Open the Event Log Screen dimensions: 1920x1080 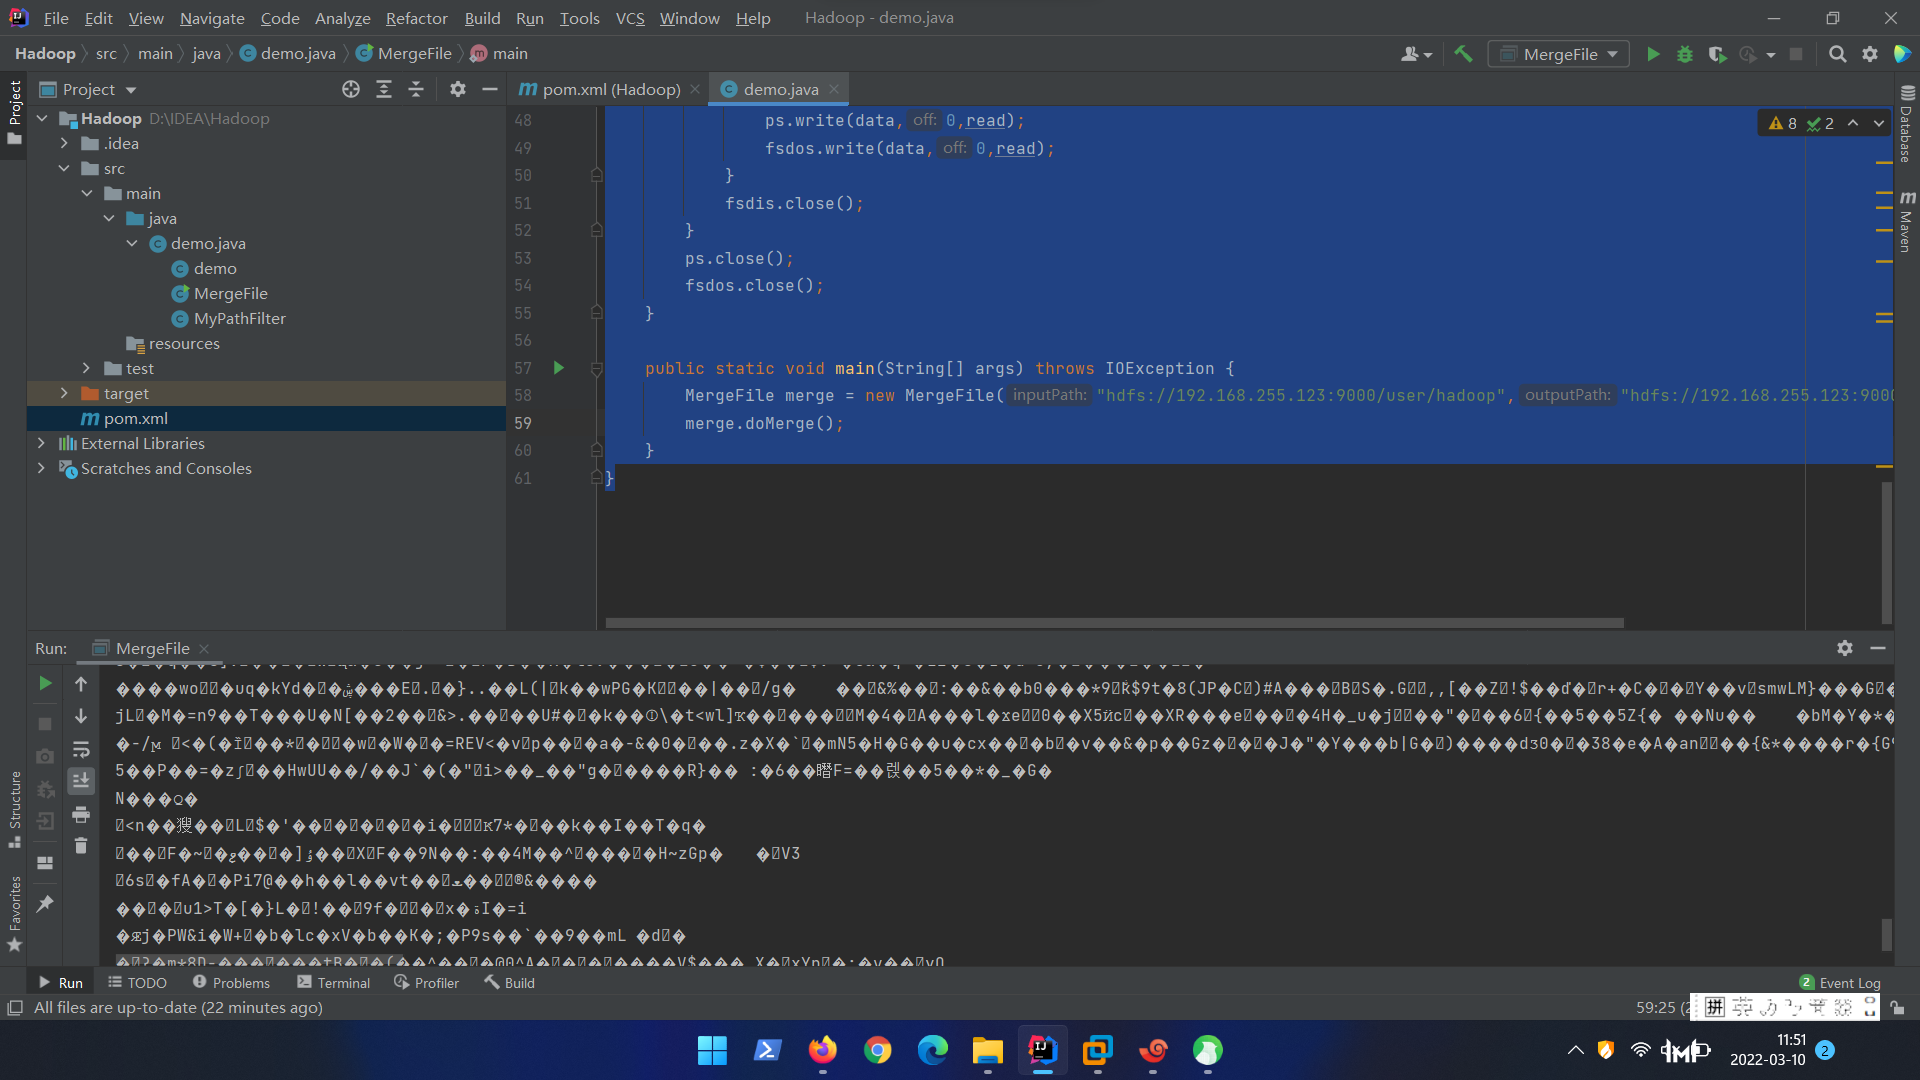[1840, 983]
